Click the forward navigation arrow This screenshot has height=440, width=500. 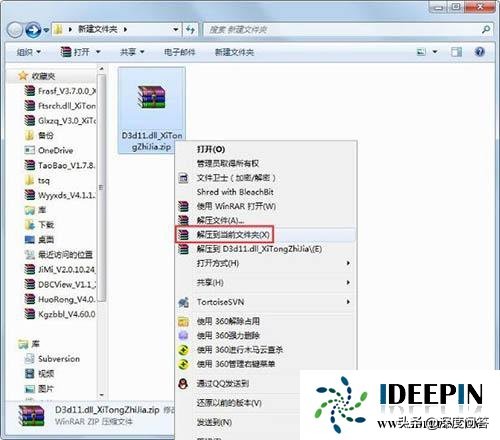click(x=33, y=30)
